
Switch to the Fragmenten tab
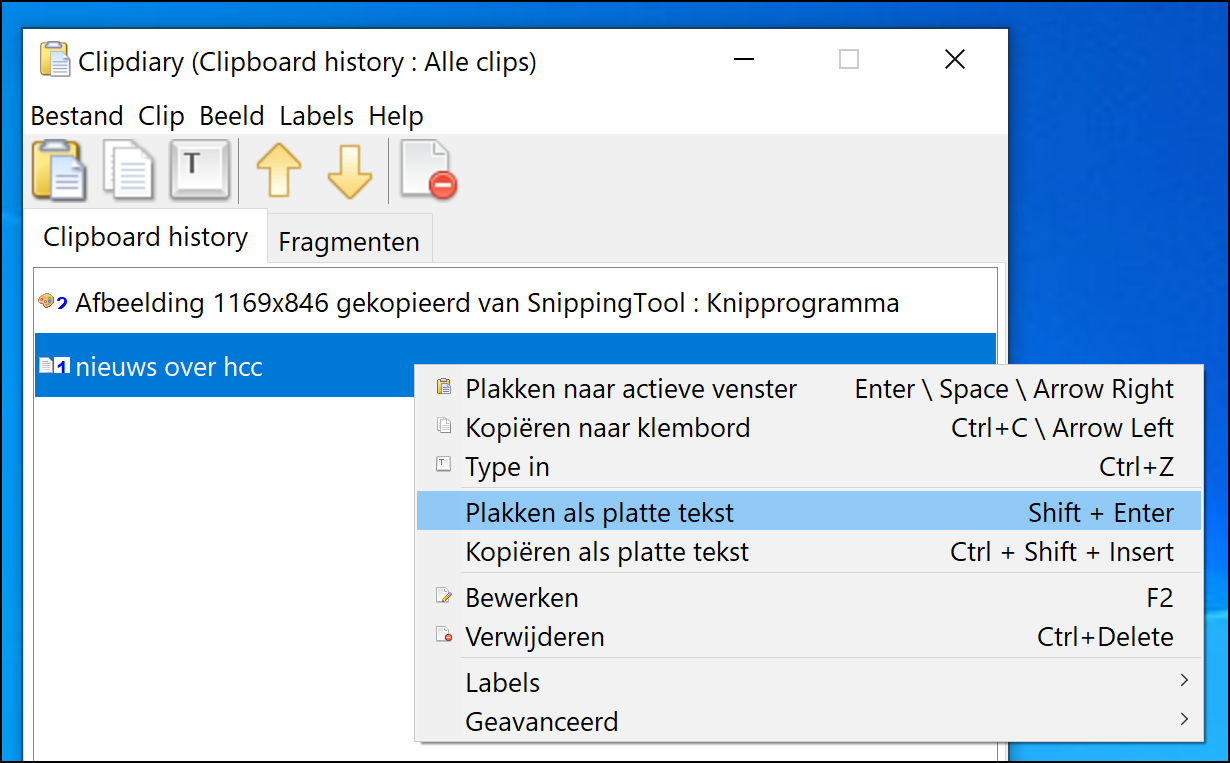click(x=348, y=241)
